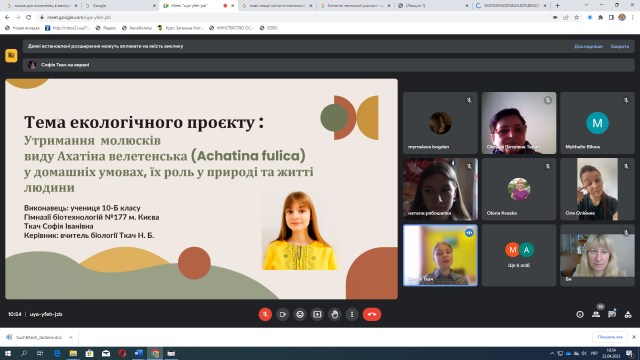Click the share page icon in address bar
Screen dimensions: 640x360
pos(566,17)
